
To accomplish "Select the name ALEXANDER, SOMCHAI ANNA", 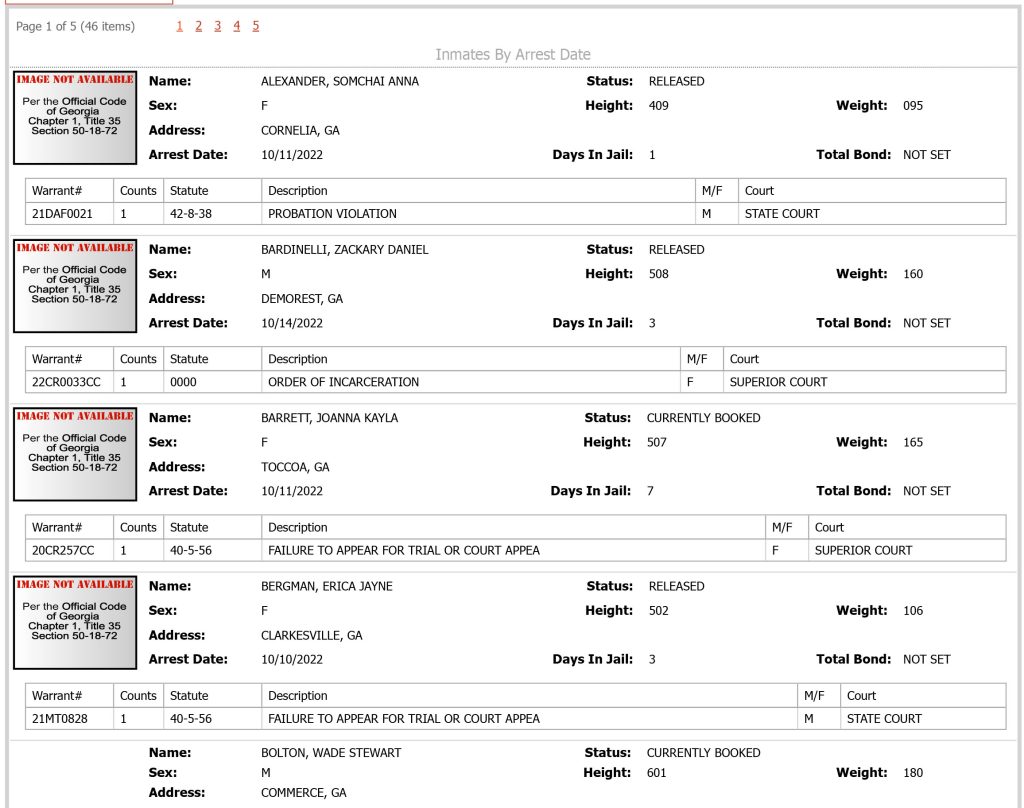I will [x=340, y=82].
